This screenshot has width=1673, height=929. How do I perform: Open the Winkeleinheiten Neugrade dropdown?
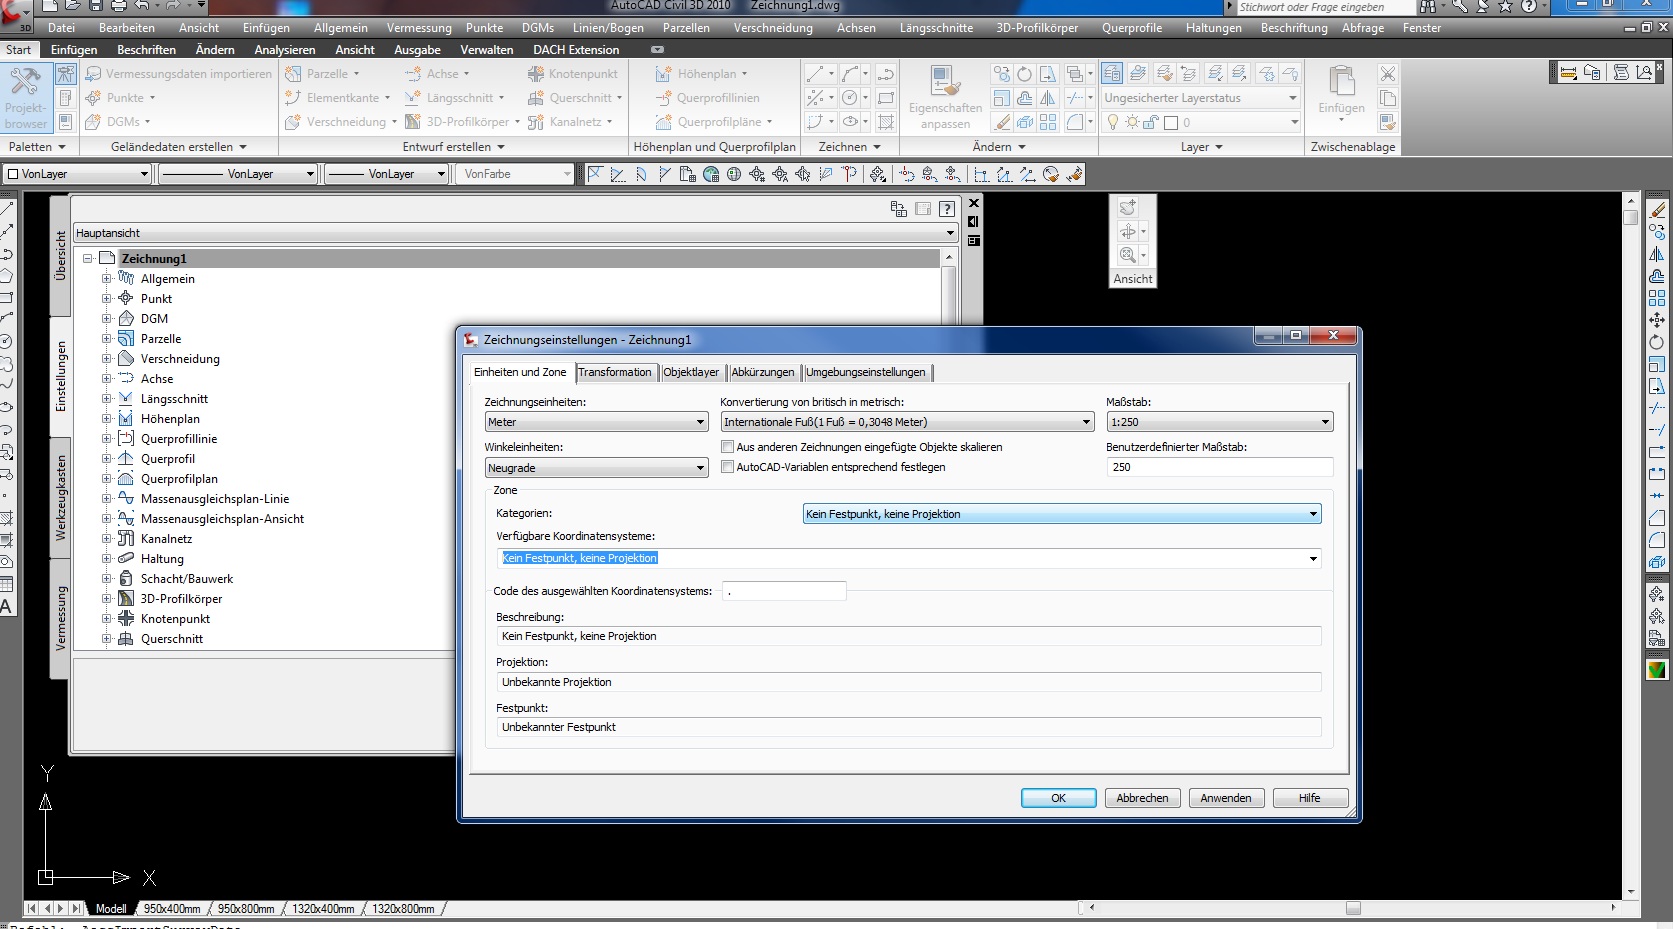597,468
